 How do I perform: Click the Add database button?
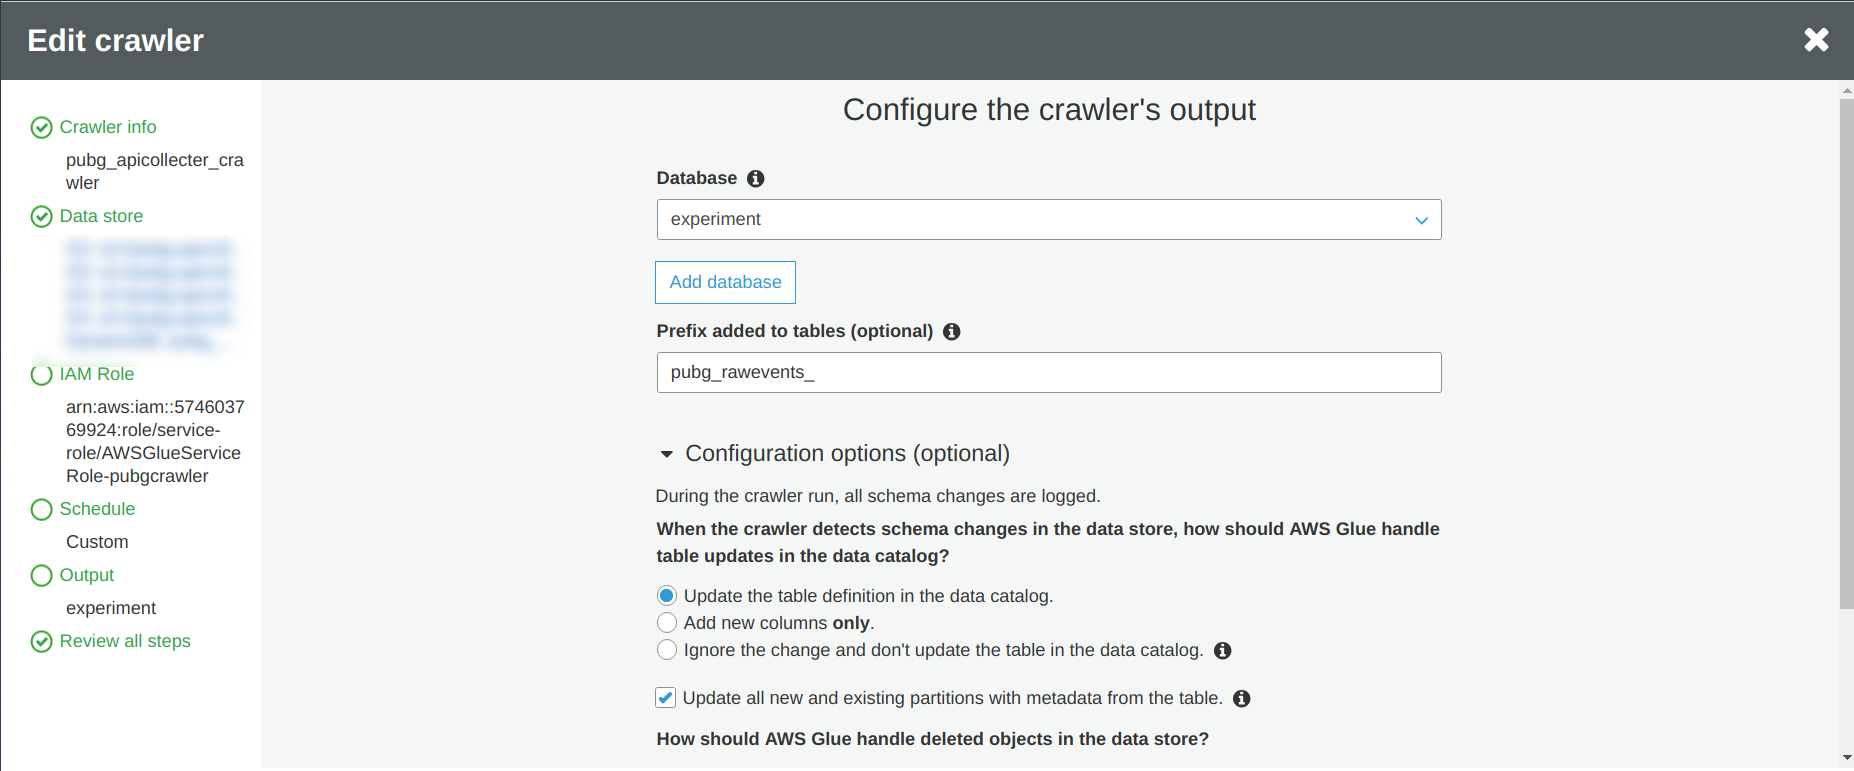pos(725,283)
